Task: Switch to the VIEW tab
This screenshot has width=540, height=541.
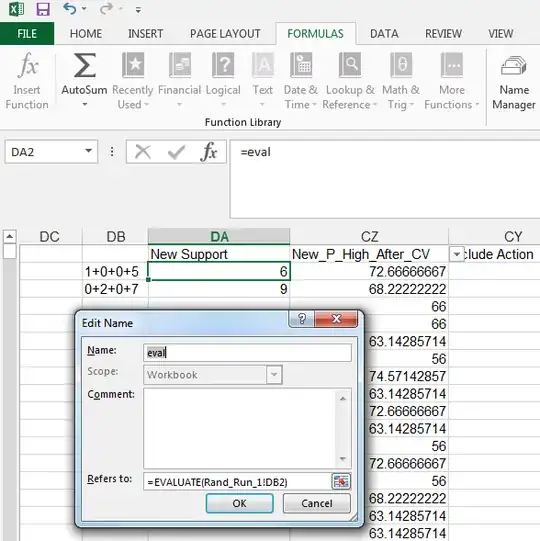Action: (x=500, y=33)
